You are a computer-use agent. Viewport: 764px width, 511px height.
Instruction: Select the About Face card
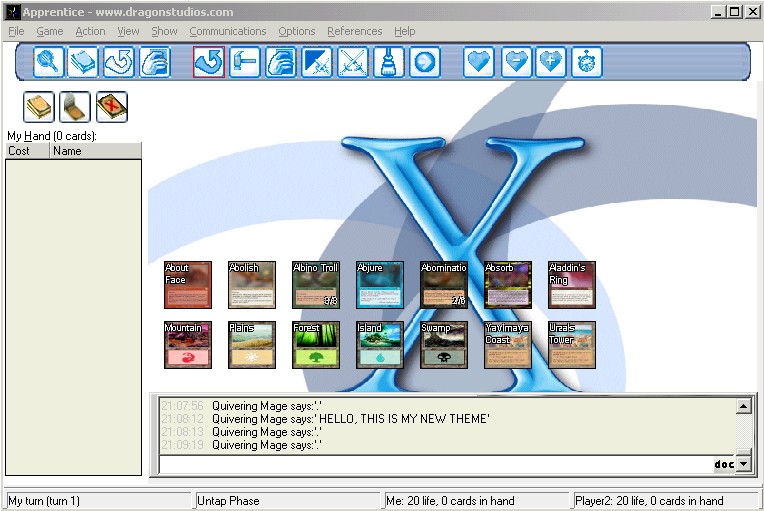coord(188,285)
